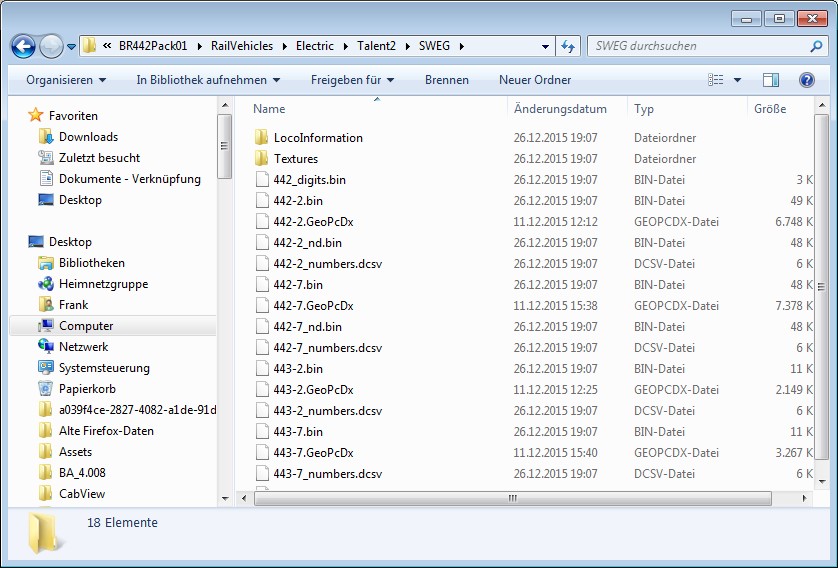Select Desktop under Favoriten
This screenshot has width=838, height=568.
coord(80,200)
